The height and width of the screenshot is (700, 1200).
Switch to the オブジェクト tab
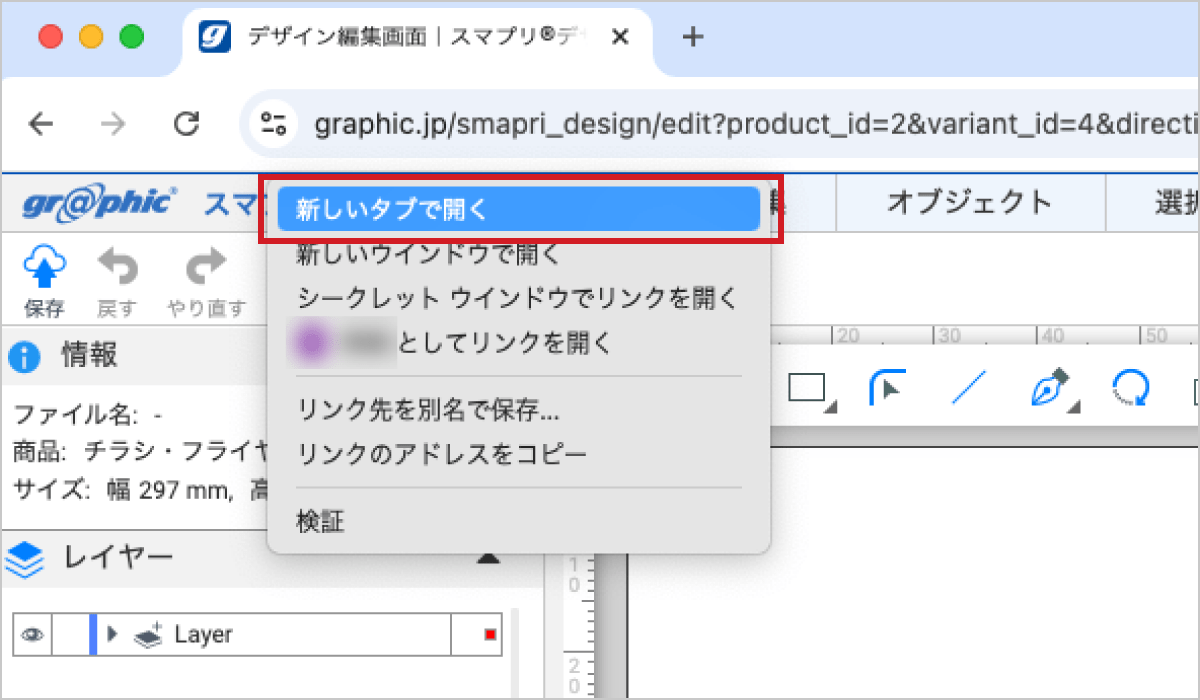[x=968, y=202]
